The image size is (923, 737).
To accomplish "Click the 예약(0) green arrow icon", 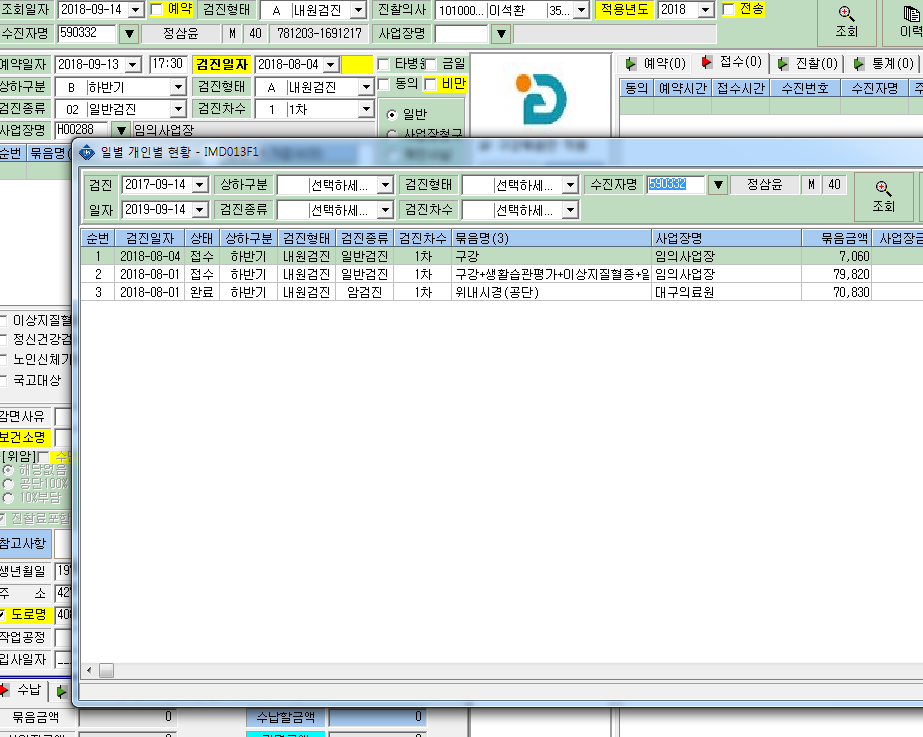I will point(631,63).
